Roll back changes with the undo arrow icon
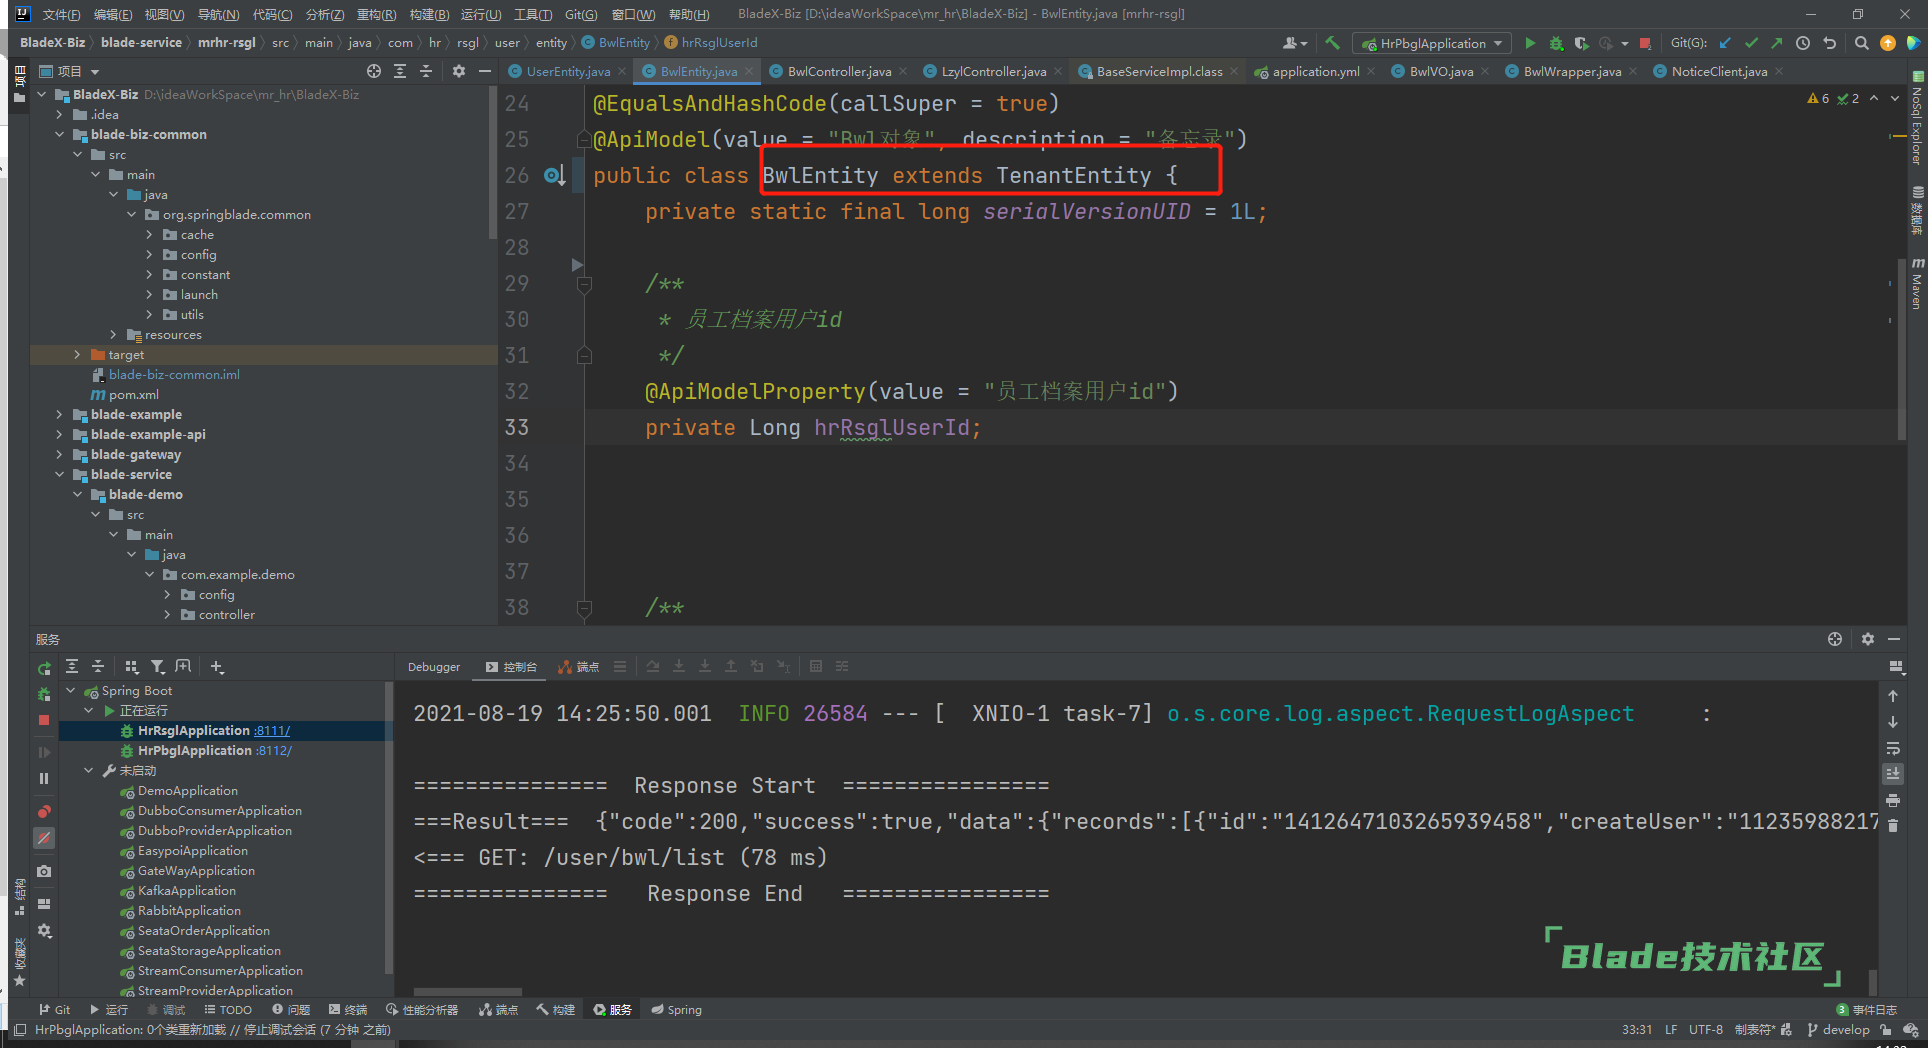This screenshot has height=1048, width=1928. coord(1829,43)
